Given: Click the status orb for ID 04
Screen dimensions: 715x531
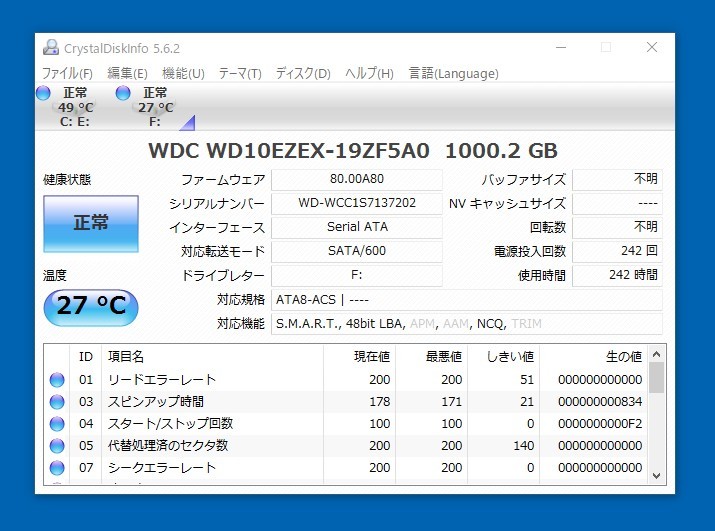Looking at the screenshot, I should pyautogui.click(x=57, y=424).
